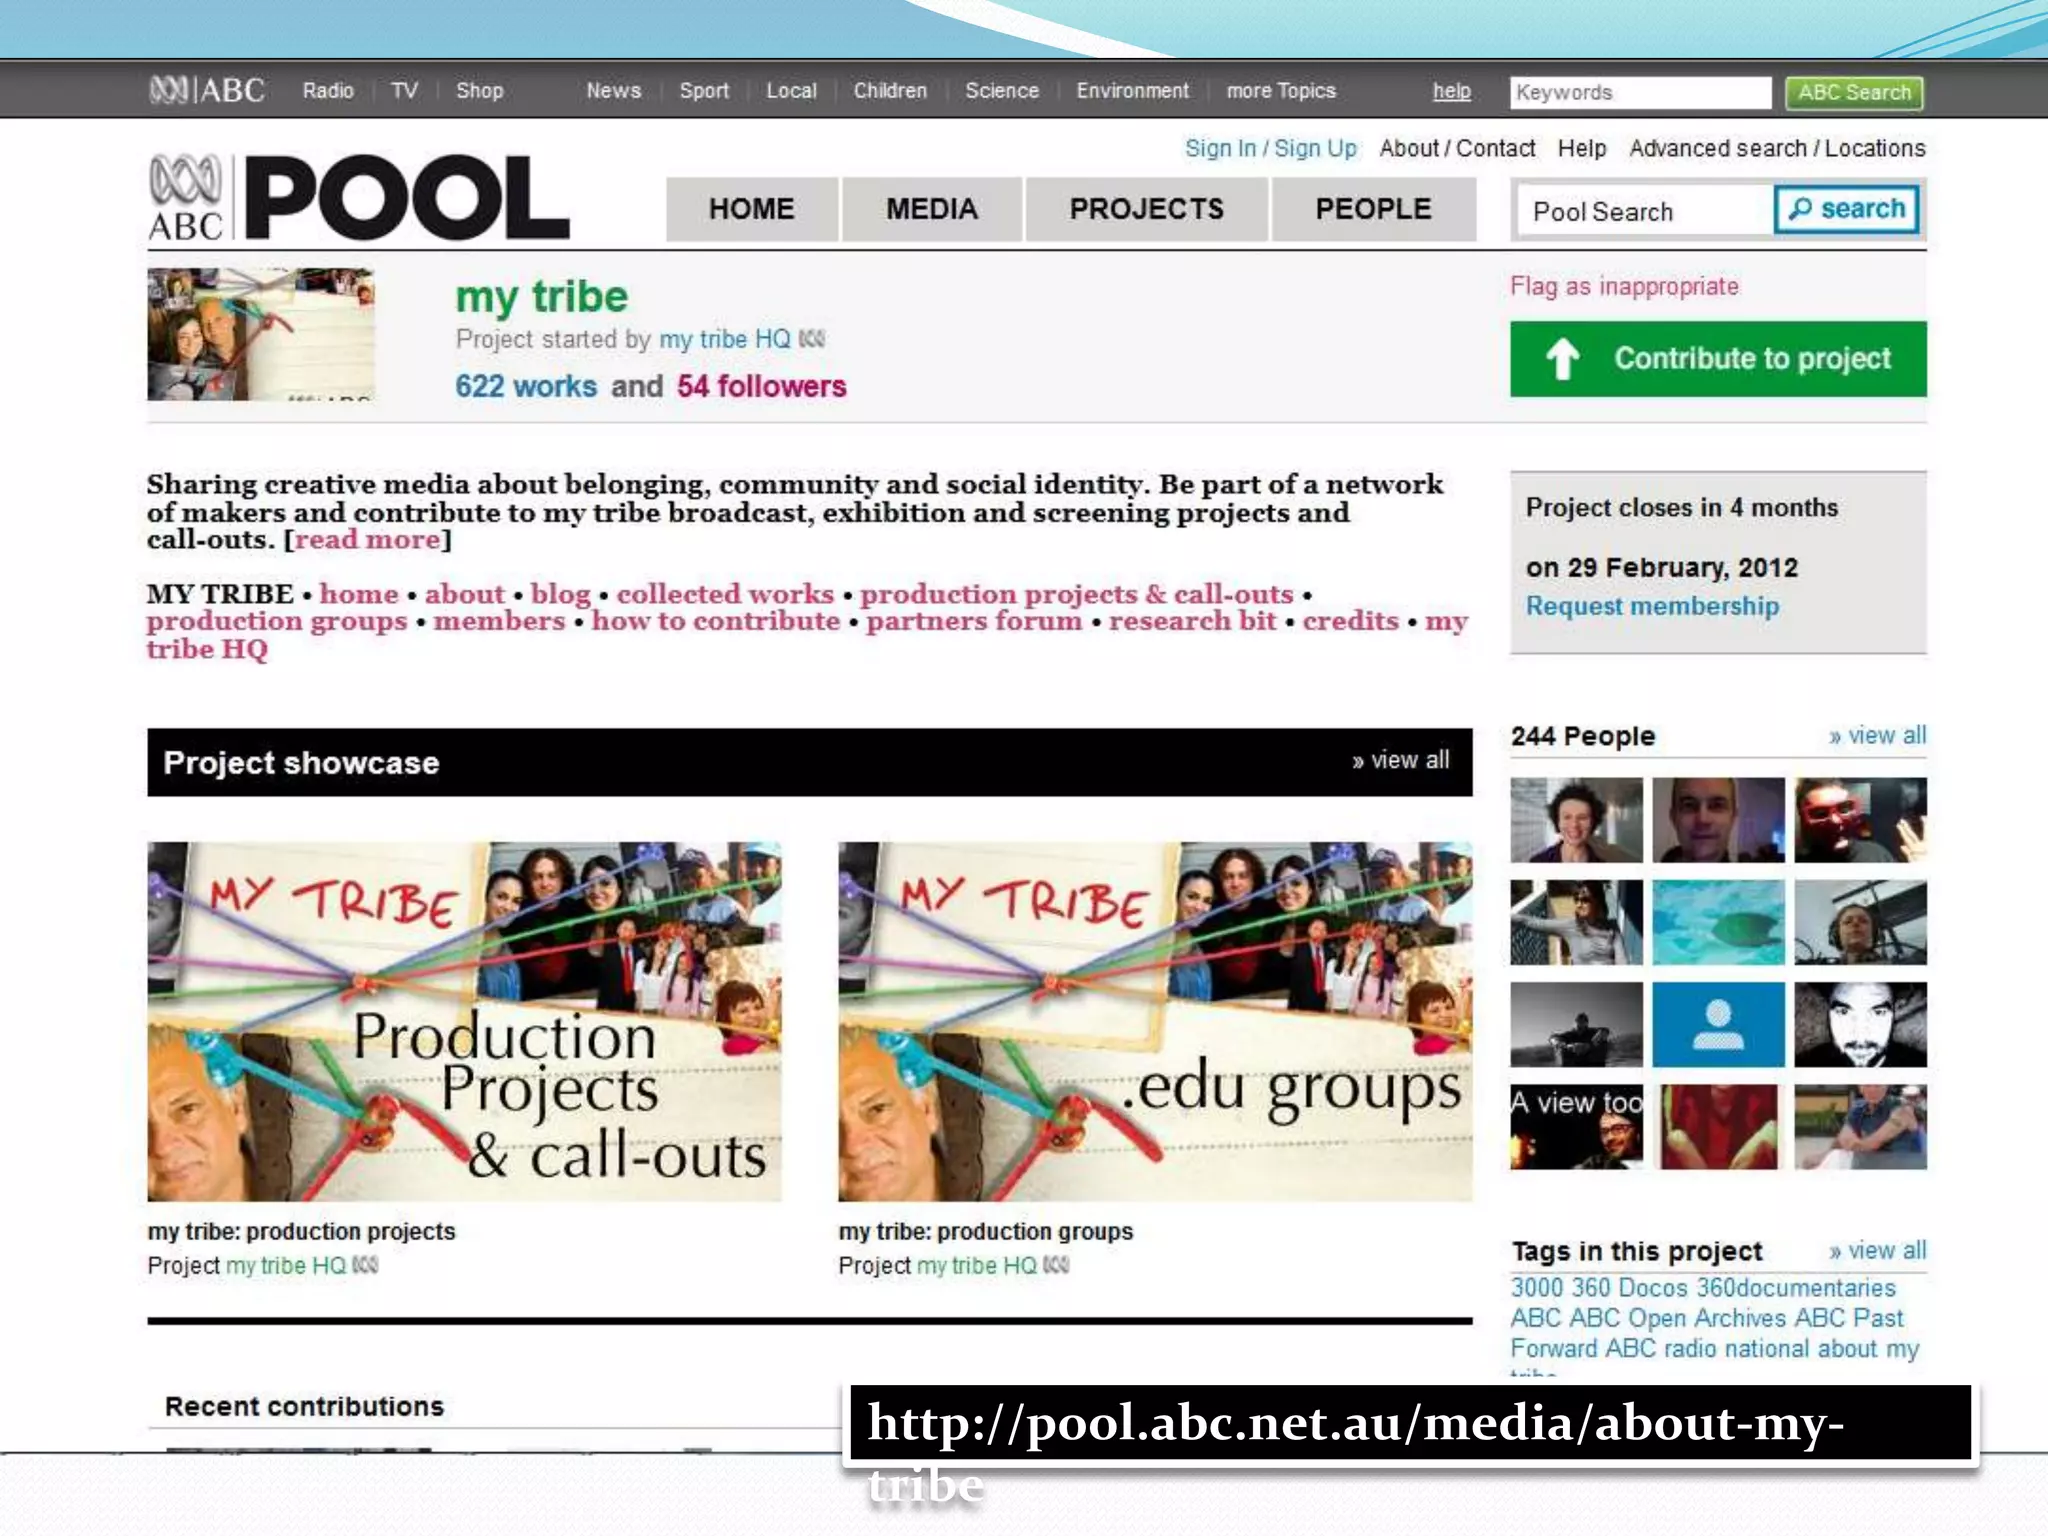Viewport: 2048px width, 1536px height.
Task: Click view all next to 244 People
Action: [x=1877, y=736]
